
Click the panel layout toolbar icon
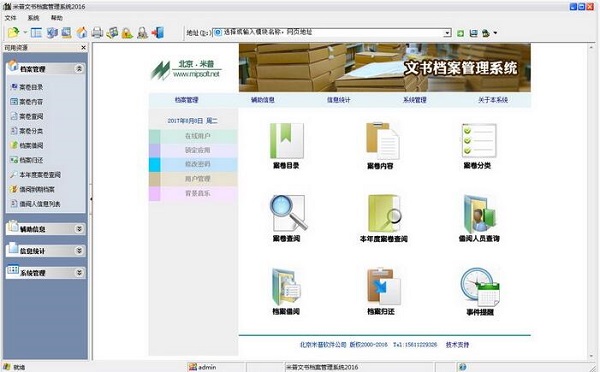click(x=36, y=33)
